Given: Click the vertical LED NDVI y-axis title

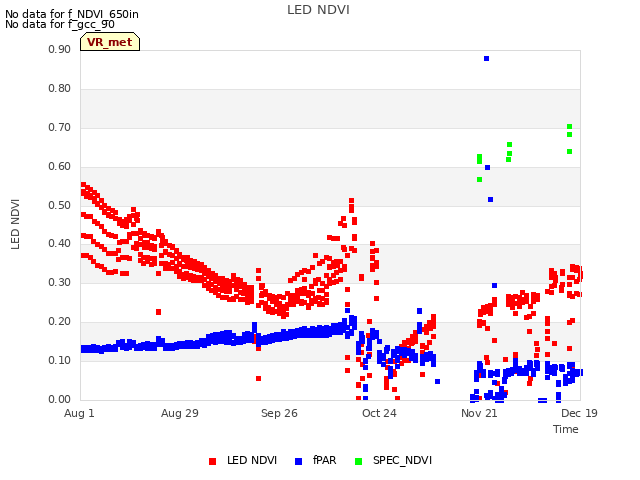Looking at the screenshot, I should click(x=15, y=224).
